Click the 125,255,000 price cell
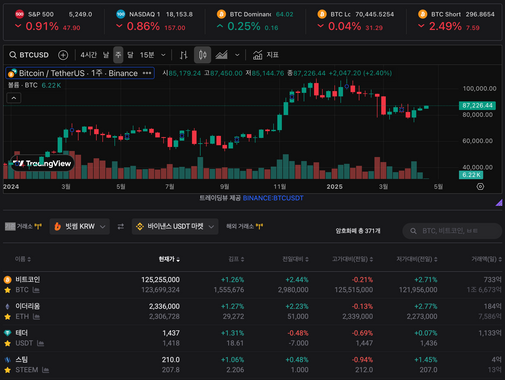The image size is (505, 380). [x=160, y=280]
